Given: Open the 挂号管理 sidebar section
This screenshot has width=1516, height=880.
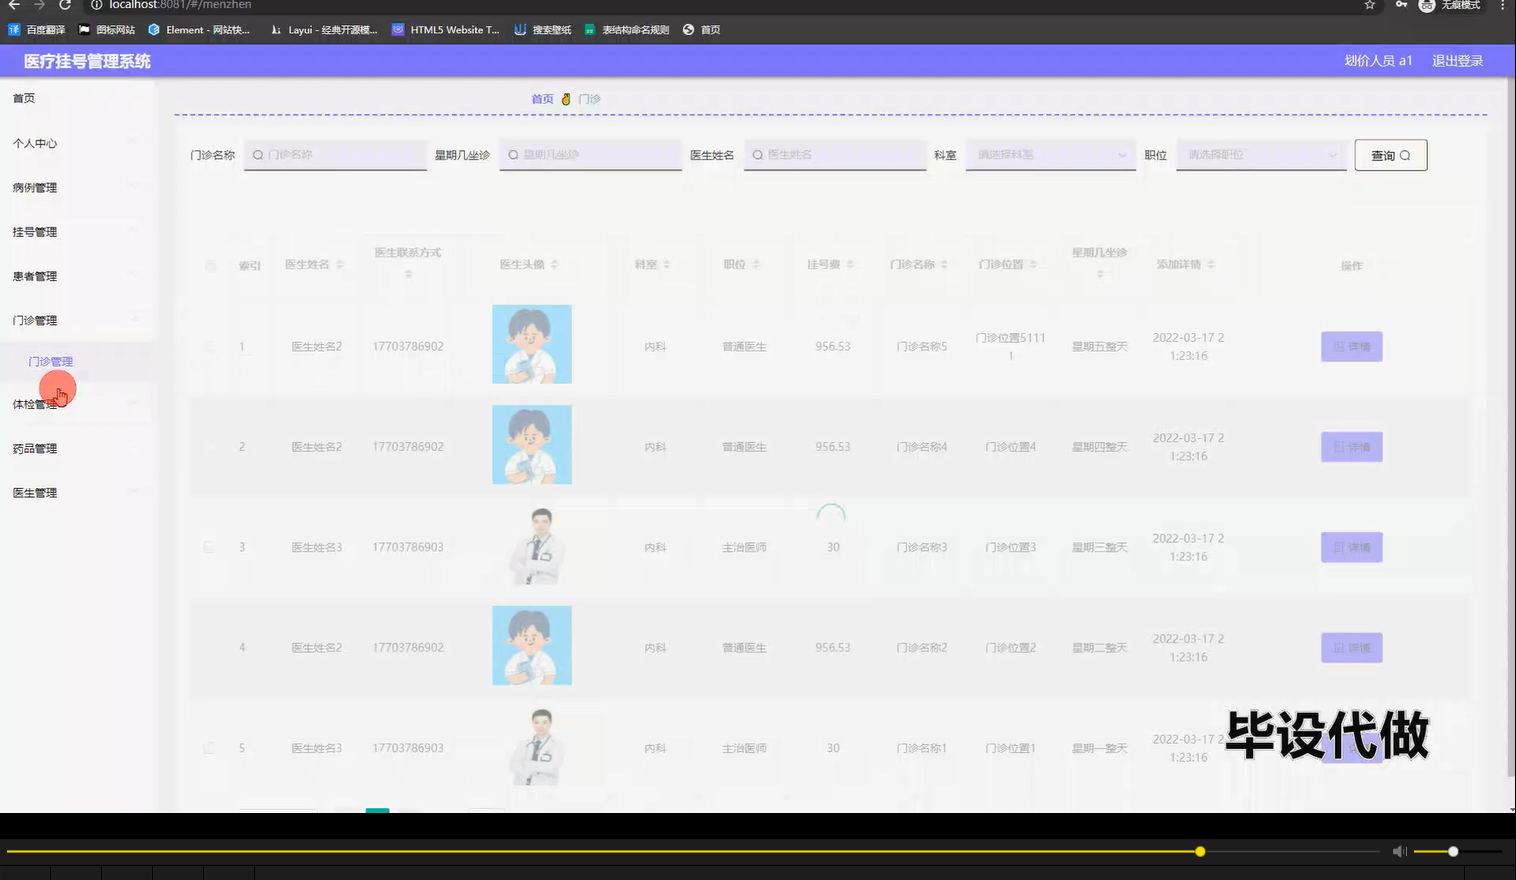Looking at the screenshot, I should 36,231.
